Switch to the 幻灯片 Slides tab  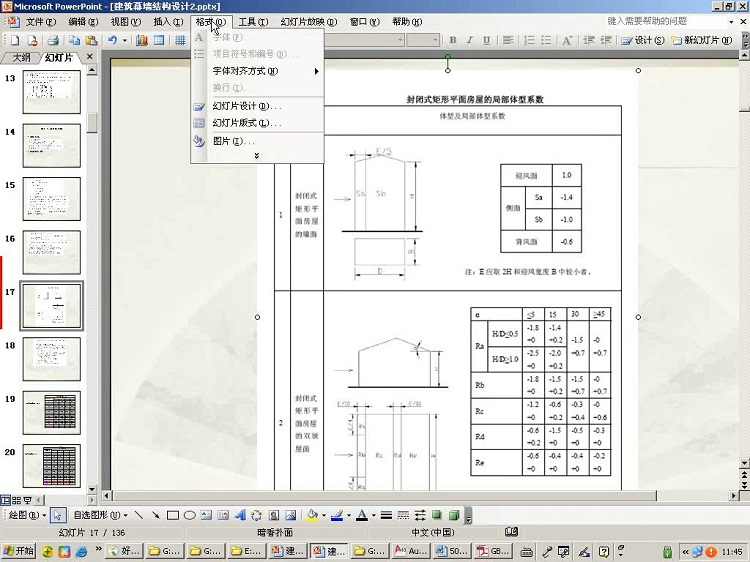[58, 57]
